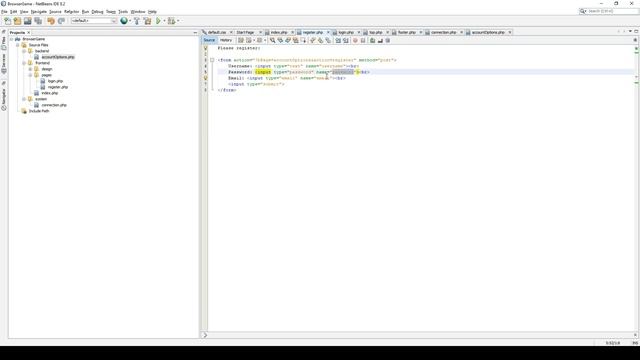Open the Tools menu
This screenshot has height=360, width=640.
click(x=123, y=12)
